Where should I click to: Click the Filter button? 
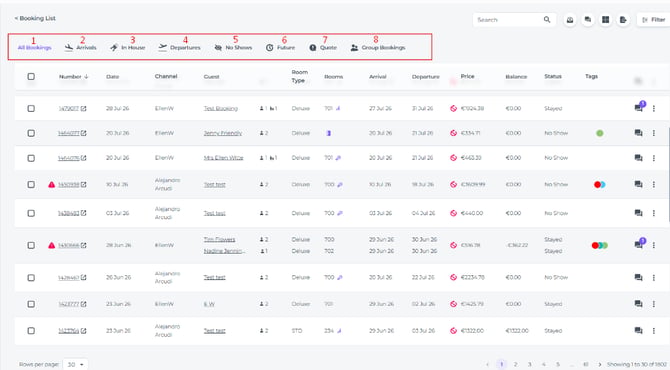[654, 20]
